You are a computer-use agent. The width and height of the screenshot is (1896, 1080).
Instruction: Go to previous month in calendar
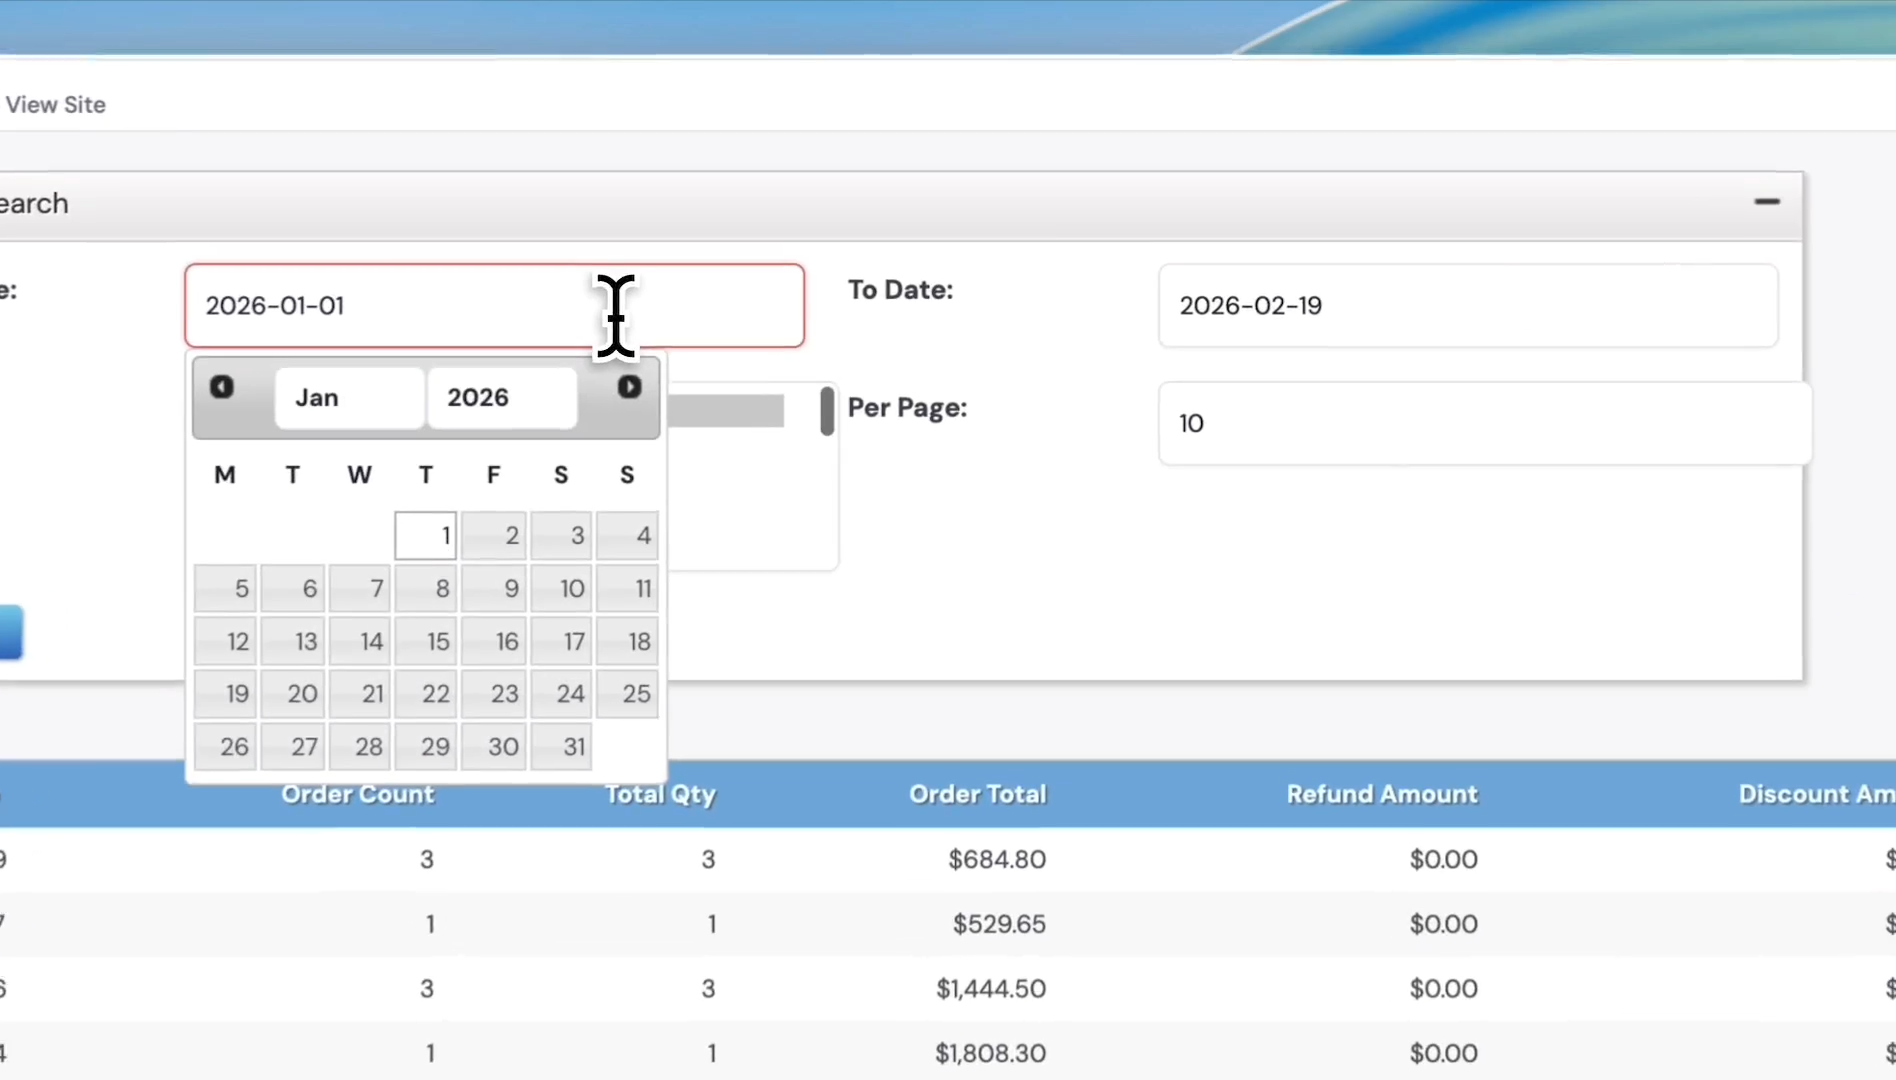click(x=221, y=387)
